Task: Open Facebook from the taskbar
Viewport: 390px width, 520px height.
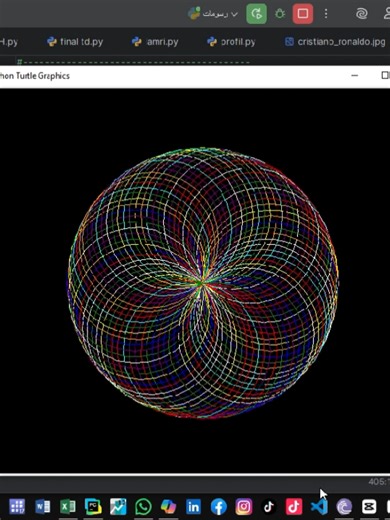Action: [219, 507]
